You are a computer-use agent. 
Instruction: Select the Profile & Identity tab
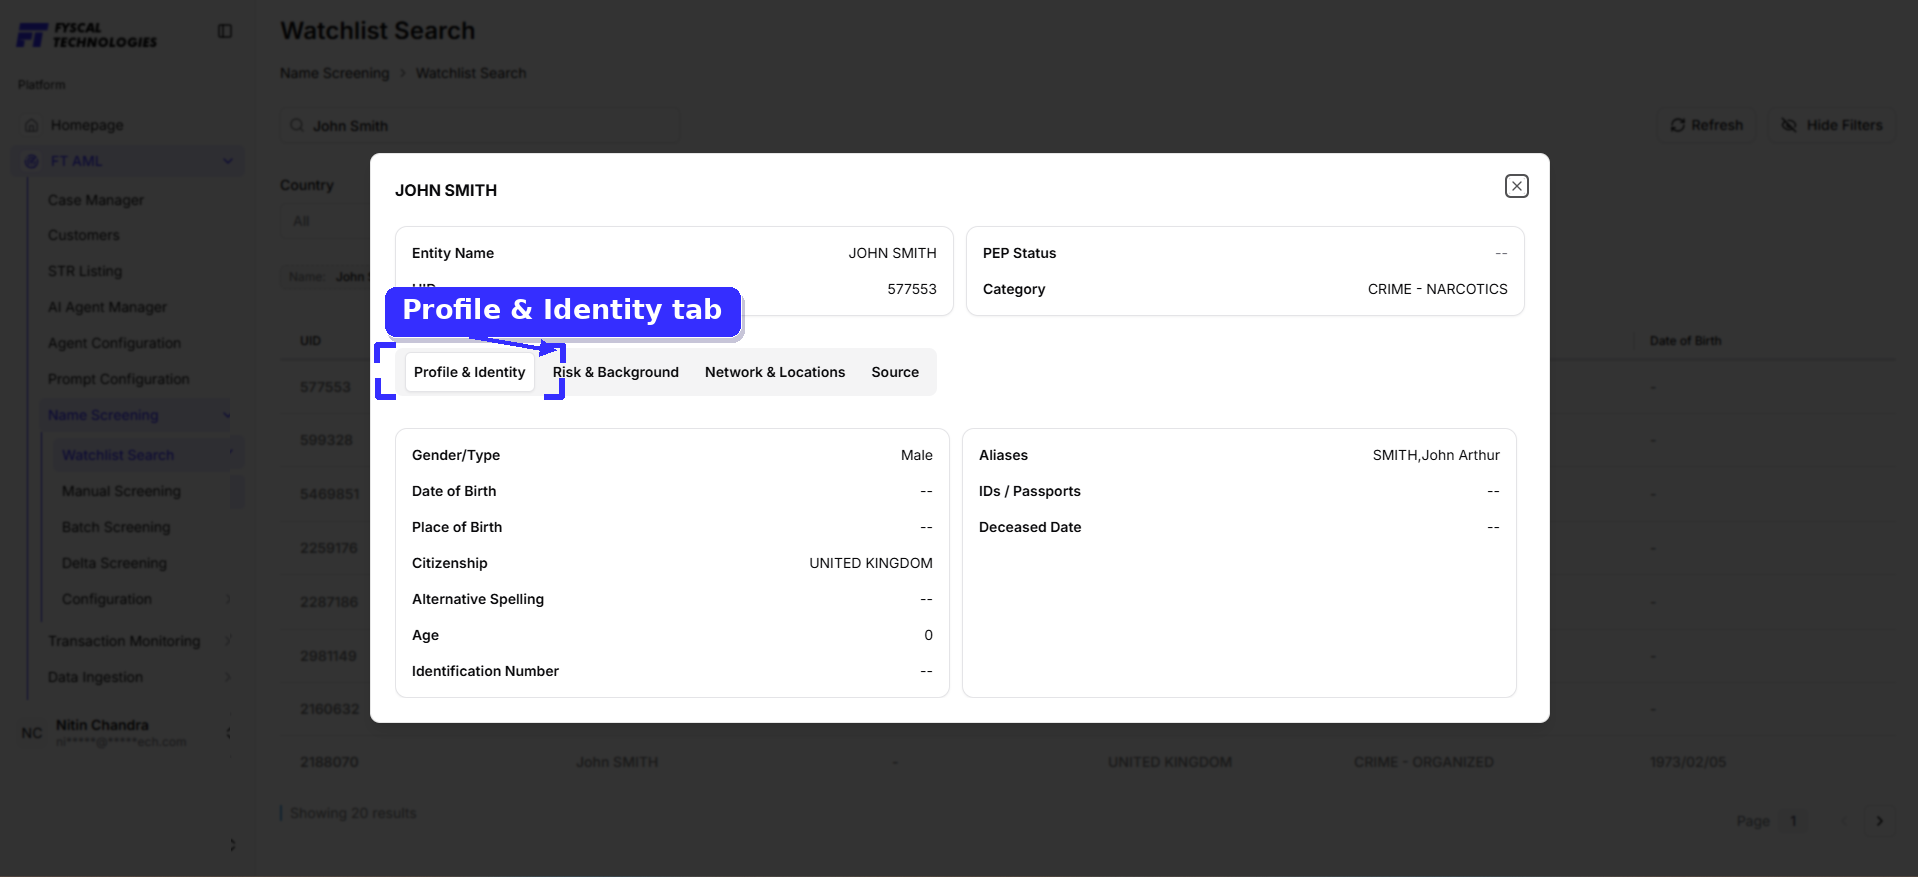click(x=470, y=372)
